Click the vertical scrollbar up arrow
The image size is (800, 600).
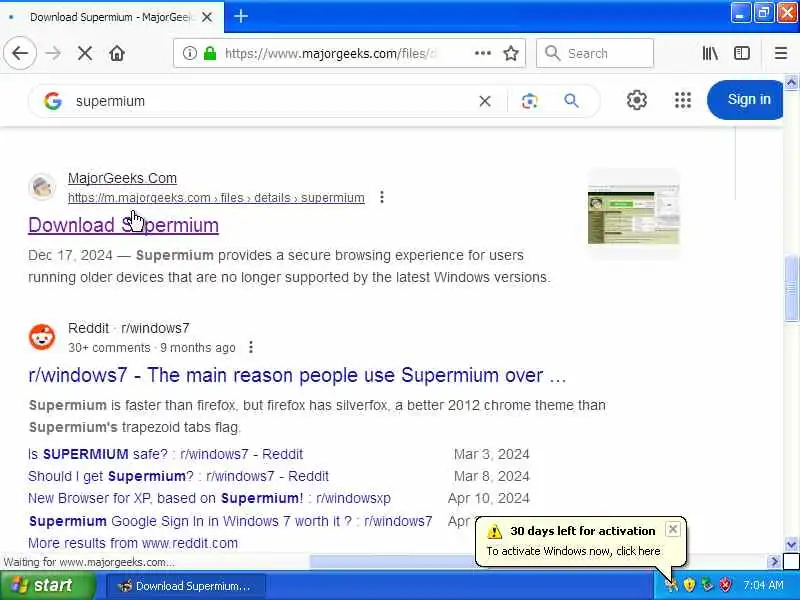coord(791,82)
